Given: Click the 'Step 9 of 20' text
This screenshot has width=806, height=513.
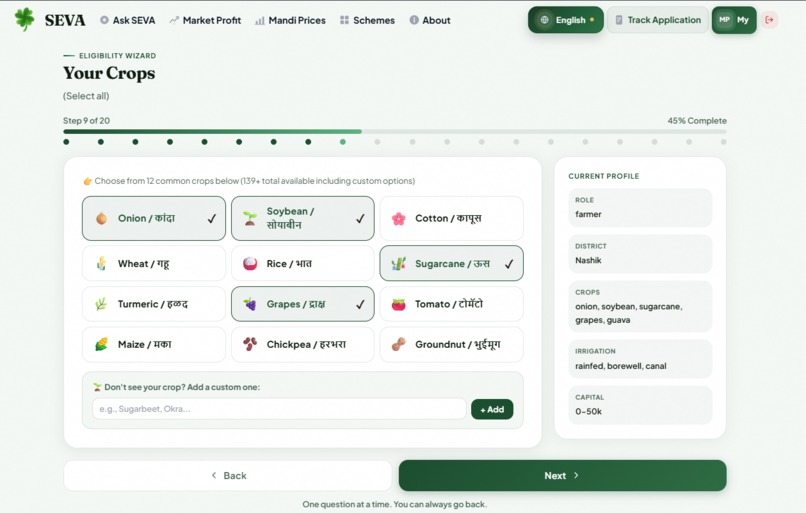Looking at the screenshot, I should (x=86, y=121).
